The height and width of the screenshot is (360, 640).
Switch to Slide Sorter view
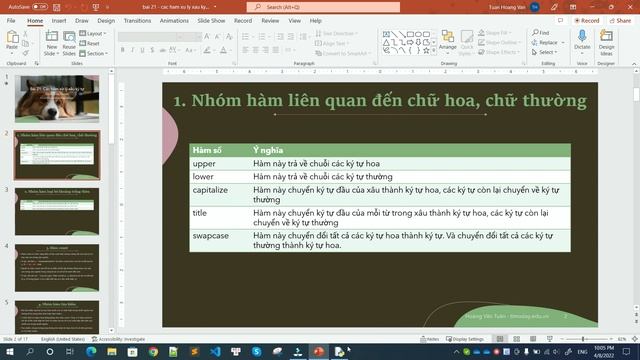coord(516,339)
